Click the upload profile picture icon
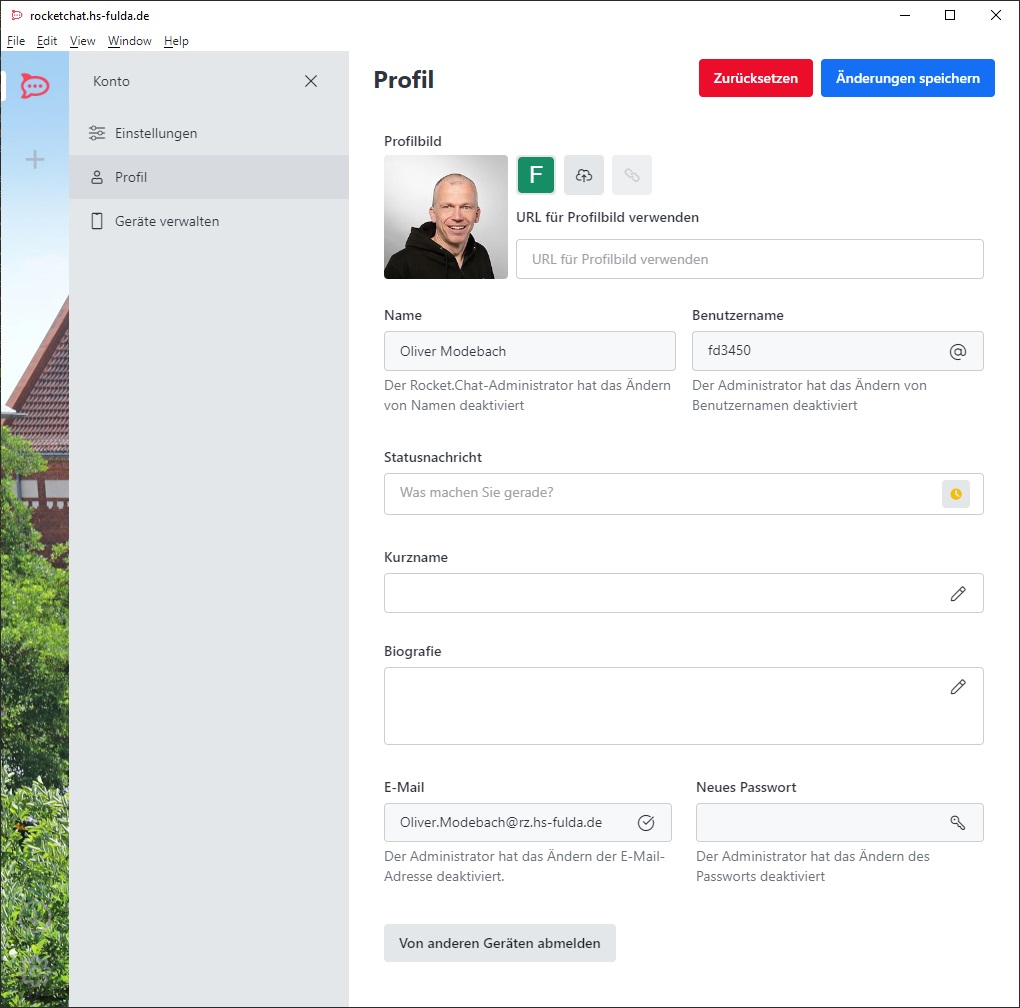The height and width of the screenshot is (1008, 1020). (x=584, y=175)
